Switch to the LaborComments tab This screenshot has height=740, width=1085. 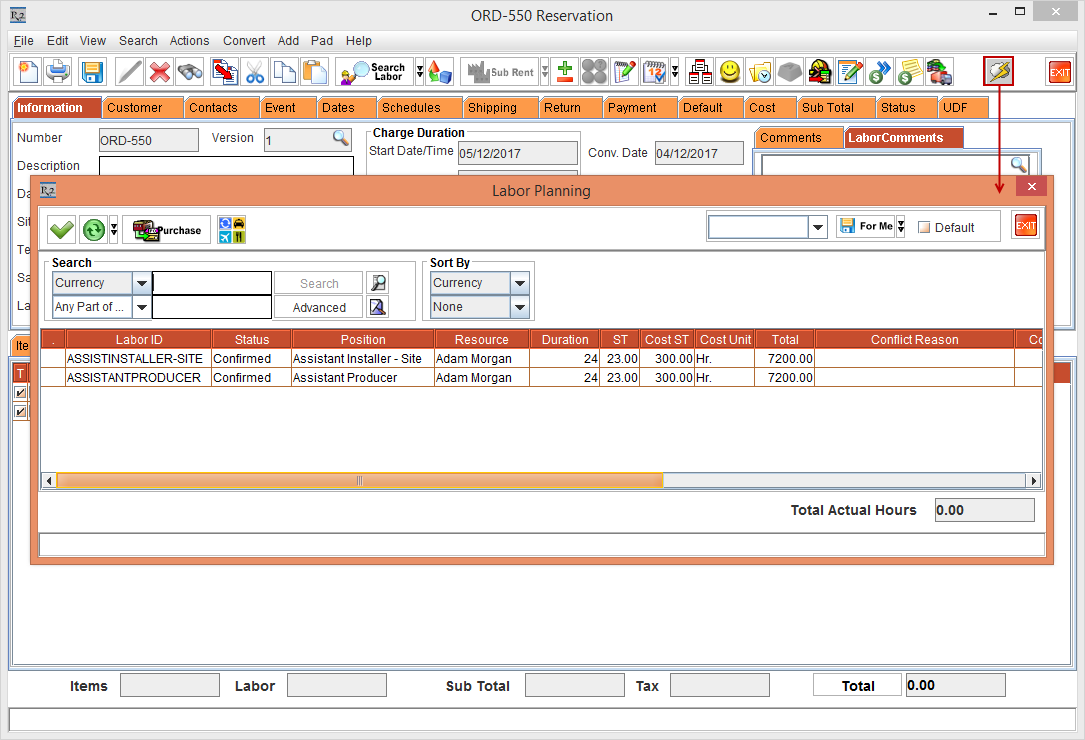[x=903, y=137]
